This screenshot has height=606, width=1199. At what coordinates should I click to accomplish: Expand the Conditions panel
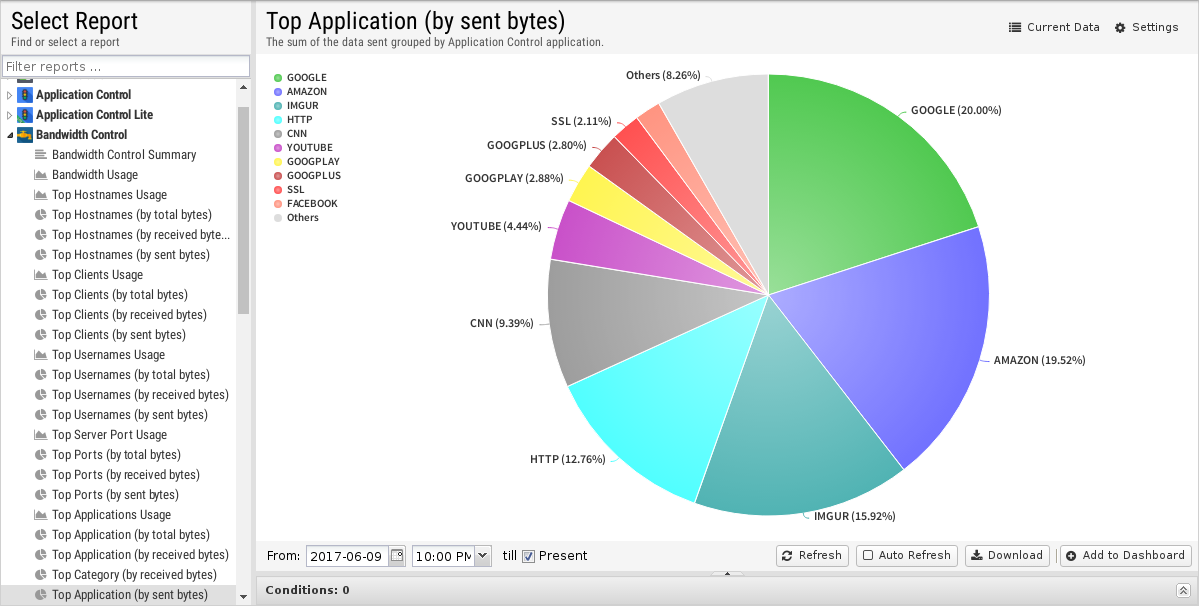1183,590
